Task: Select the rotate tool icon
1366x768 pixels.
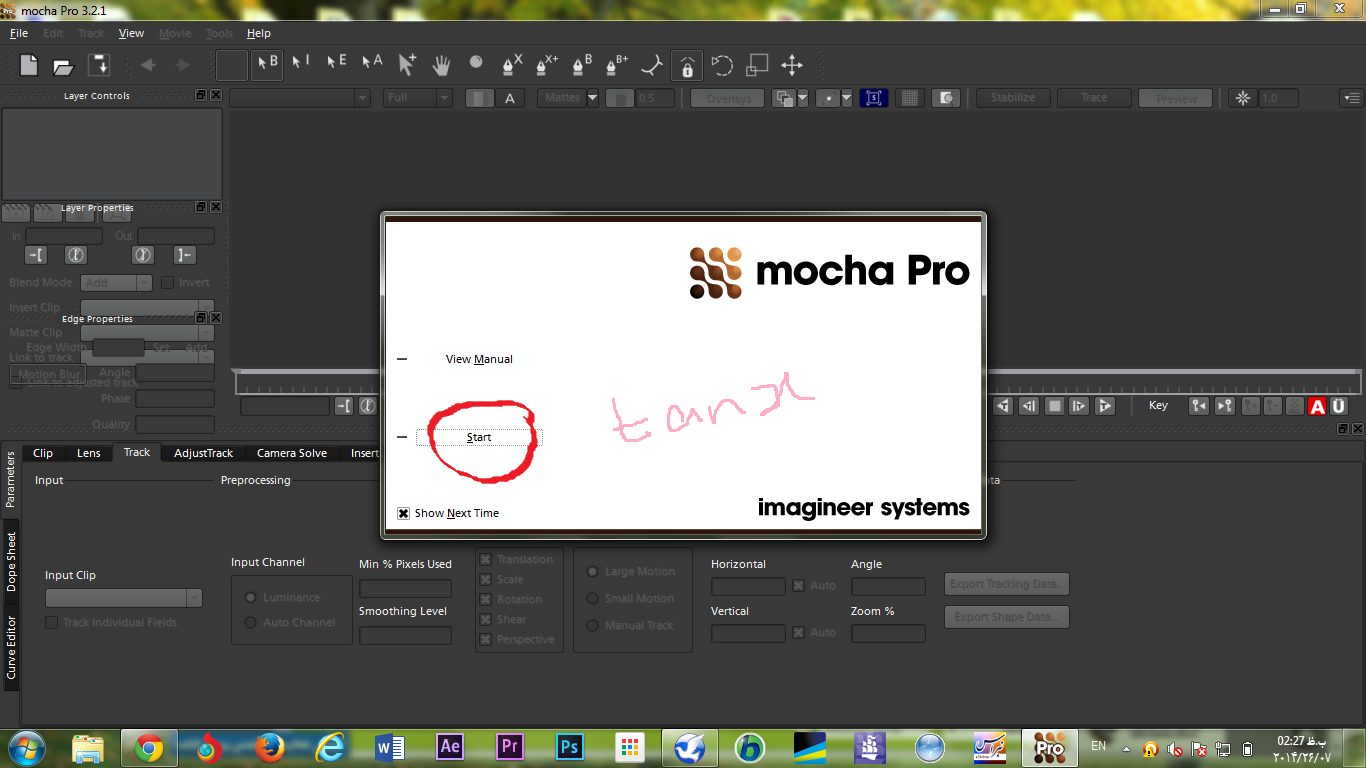Action: (x=722, y=66)
